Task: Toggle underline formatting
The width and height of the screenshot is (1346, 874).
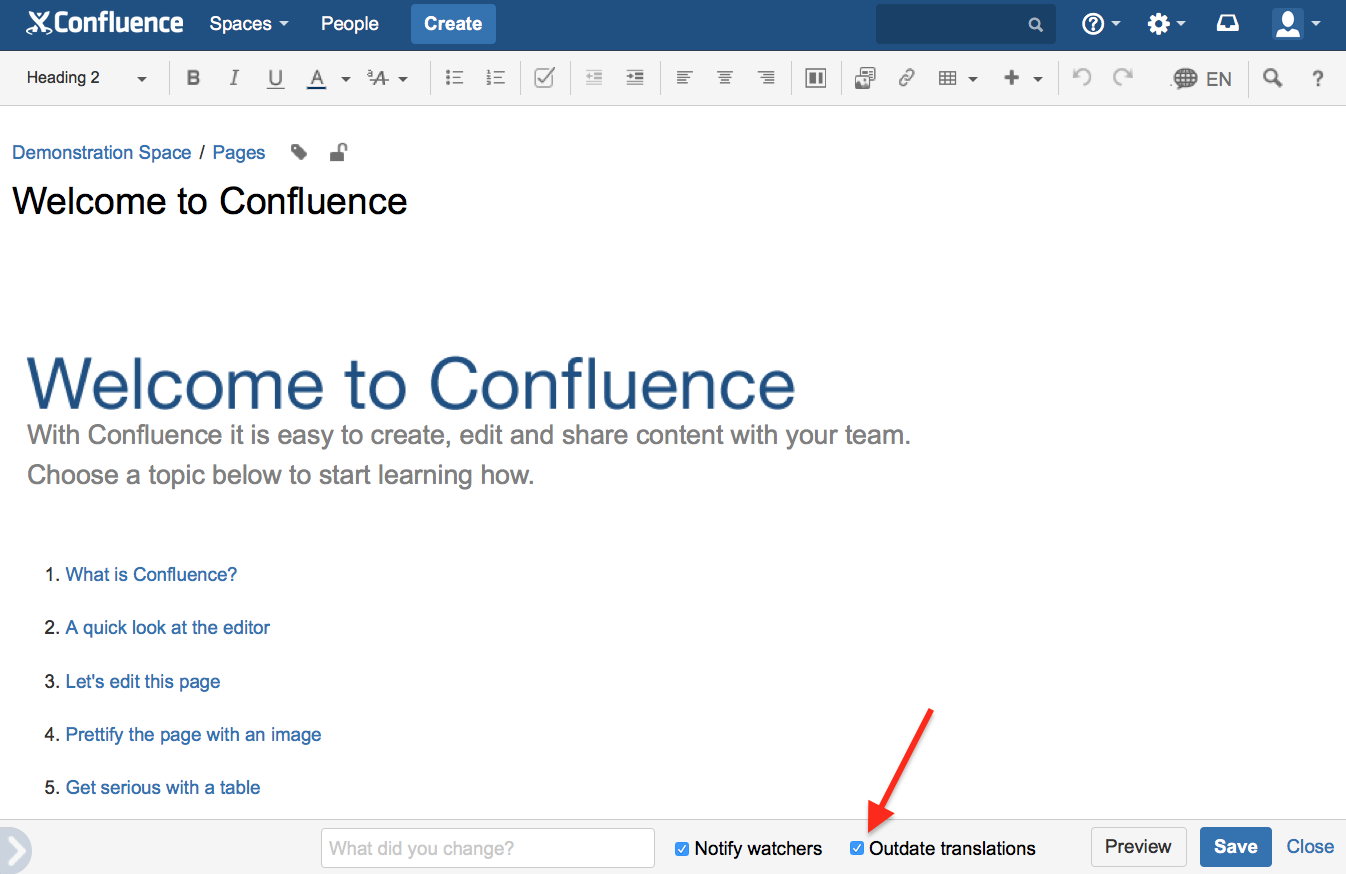Action: click(x=276, y=78)
